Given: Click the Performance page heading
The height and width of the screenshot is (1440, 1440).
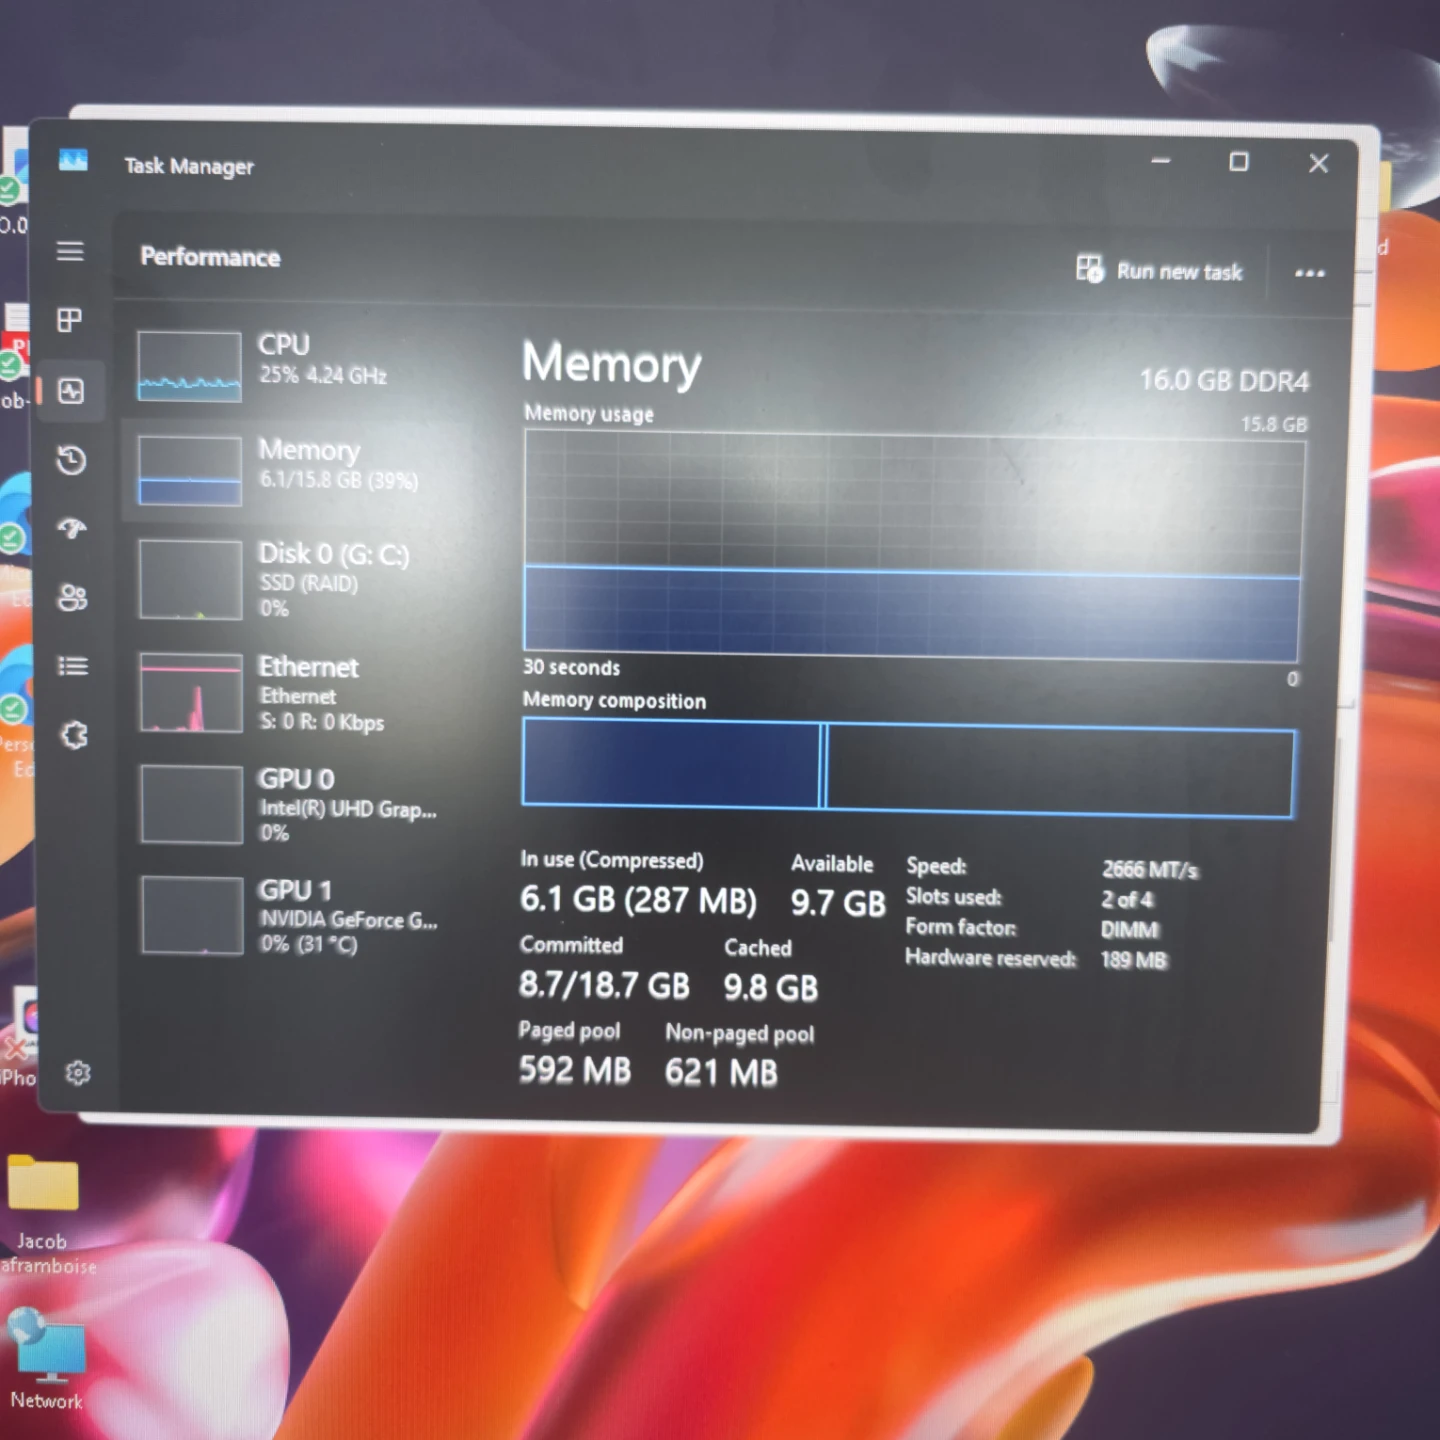Looking at the screenshot, I should click(x=210, y=257).
